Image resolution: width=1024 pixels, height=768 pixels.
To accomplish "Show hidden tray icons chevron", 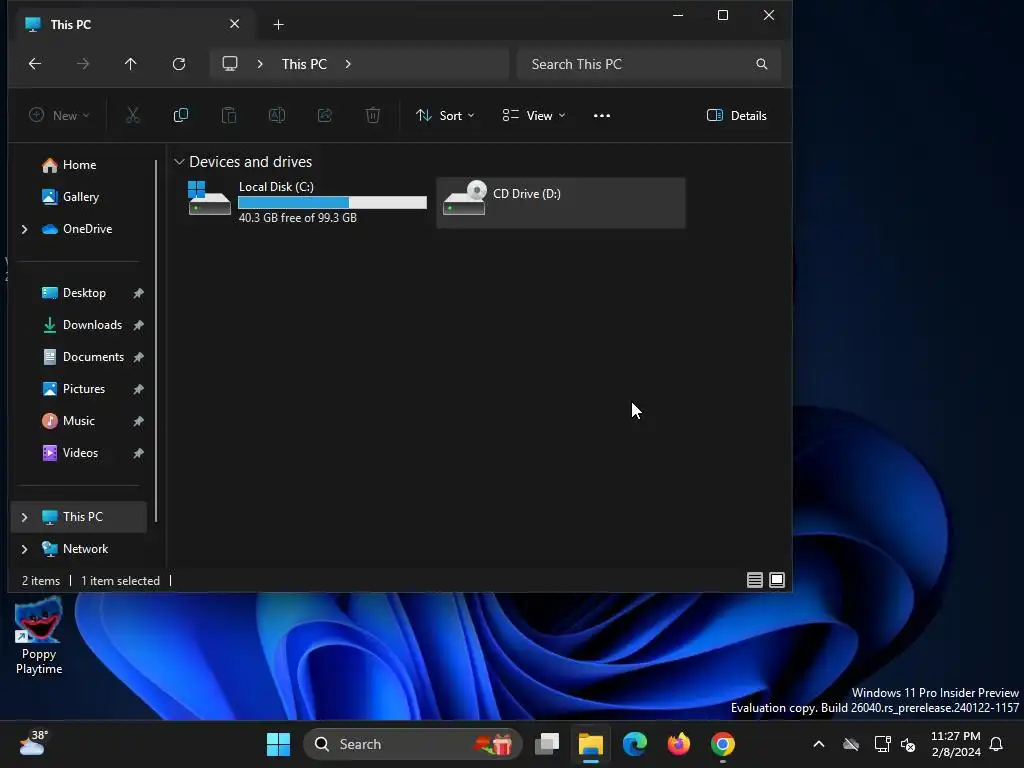I will [x=818, y=744].
